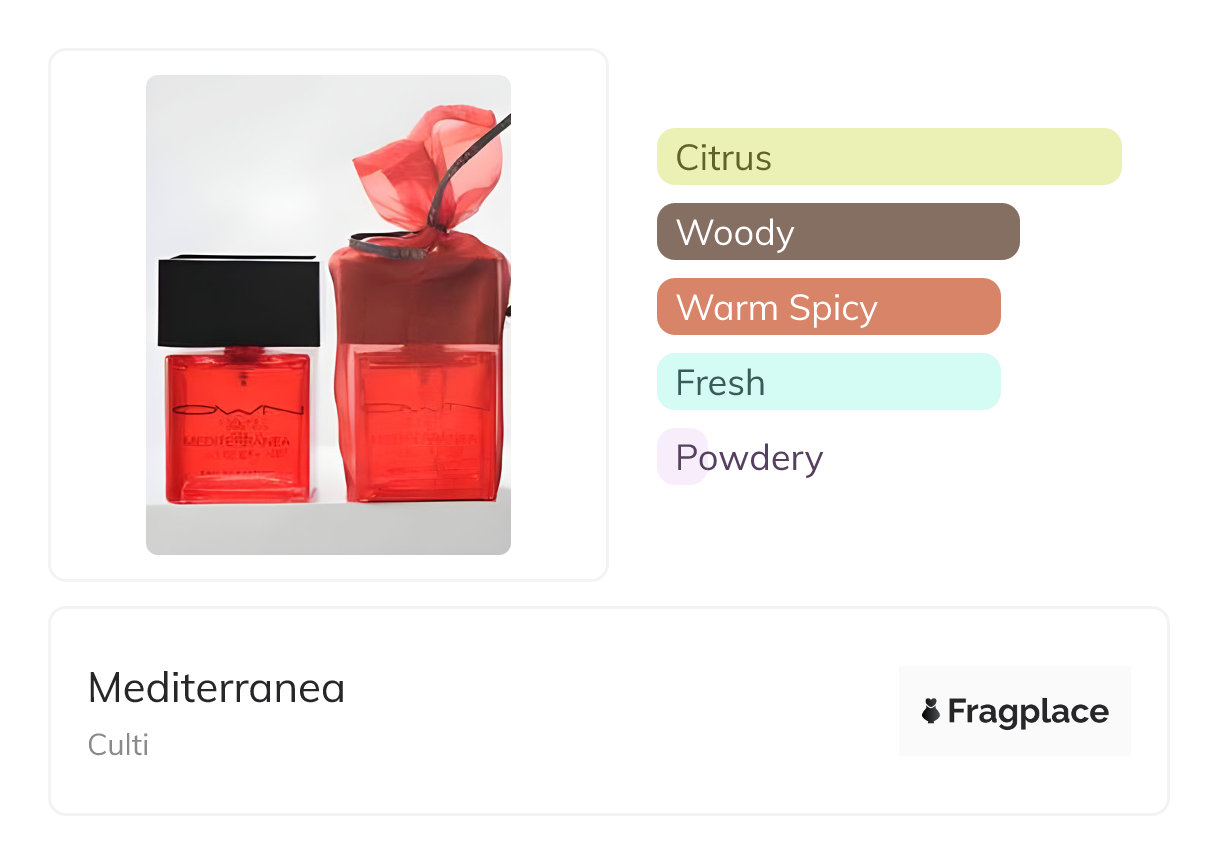Viewport: 1218px width, 864px height.
Task: Click the Warm Spicy accord bar
Action: [x=828, y=307]
